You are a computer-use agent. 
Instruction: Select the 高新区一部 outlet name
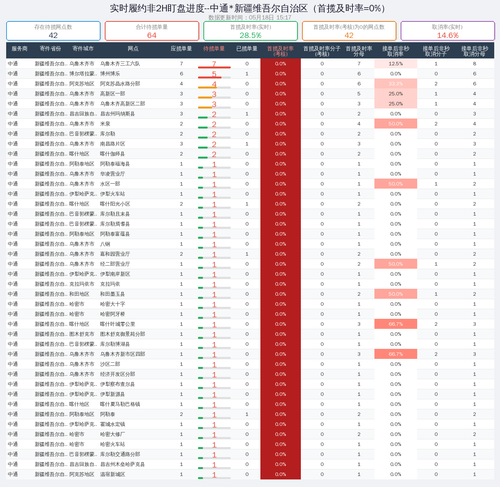[112, 94]
